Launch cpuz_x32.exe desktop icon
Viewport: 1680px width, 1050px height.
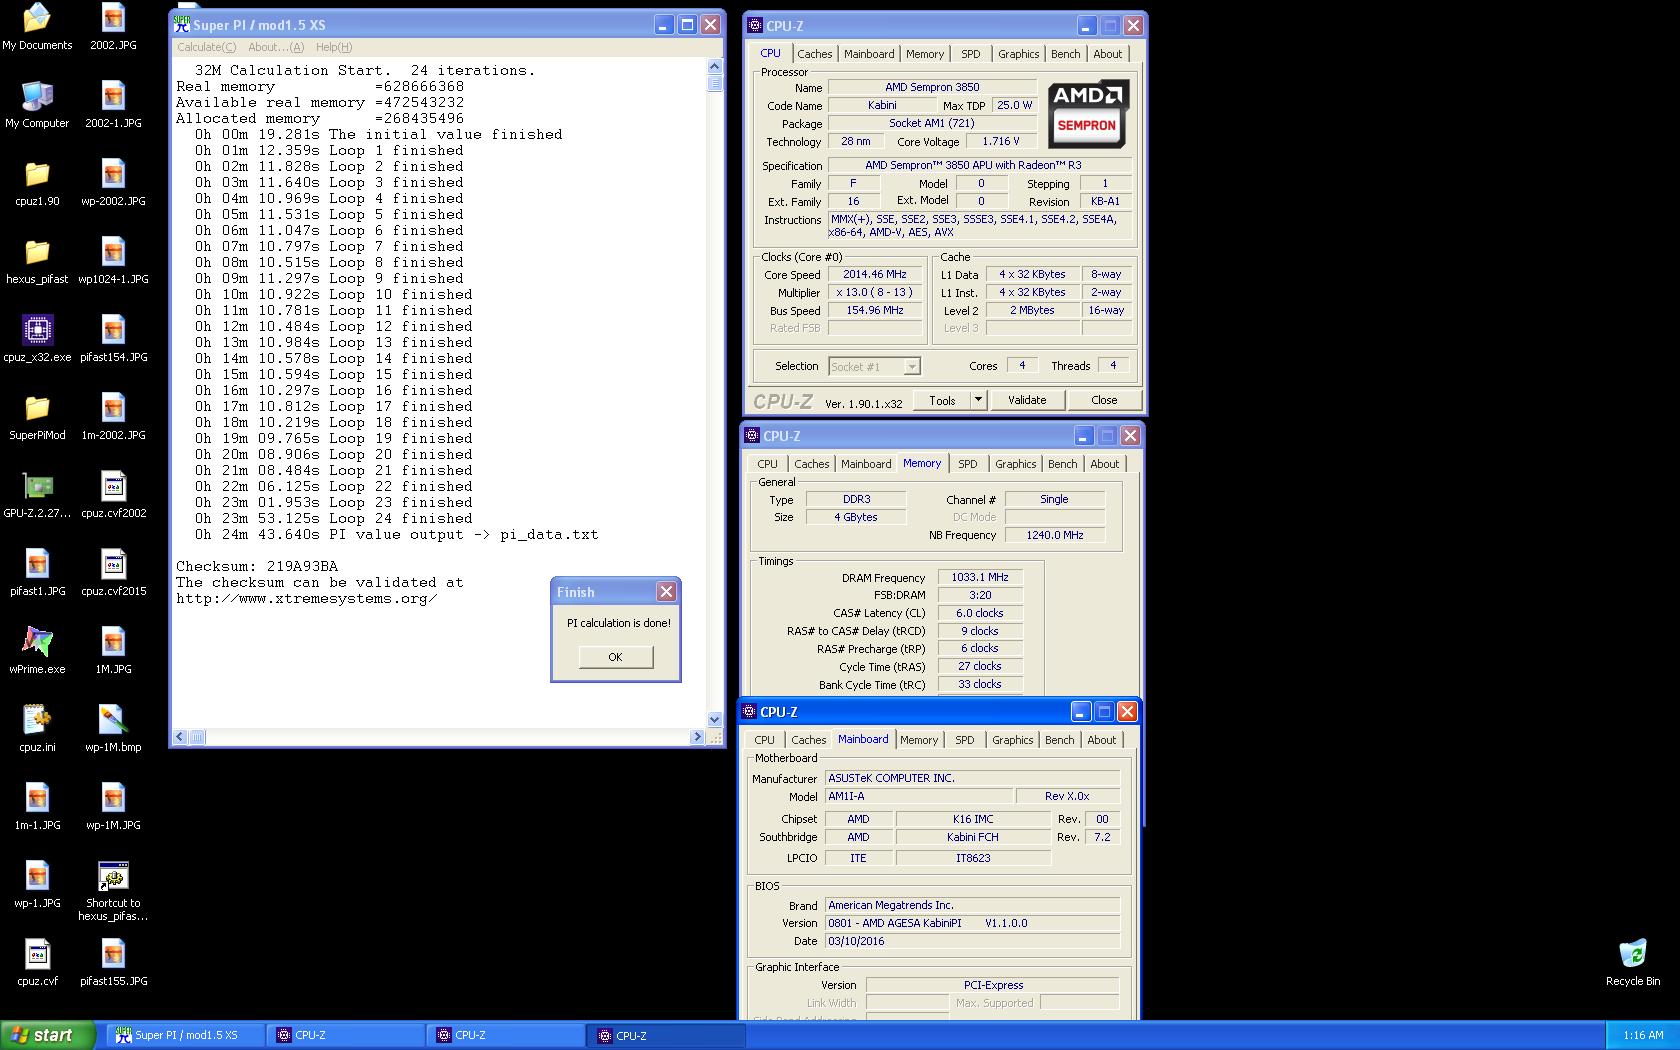(x=37, y=339)
